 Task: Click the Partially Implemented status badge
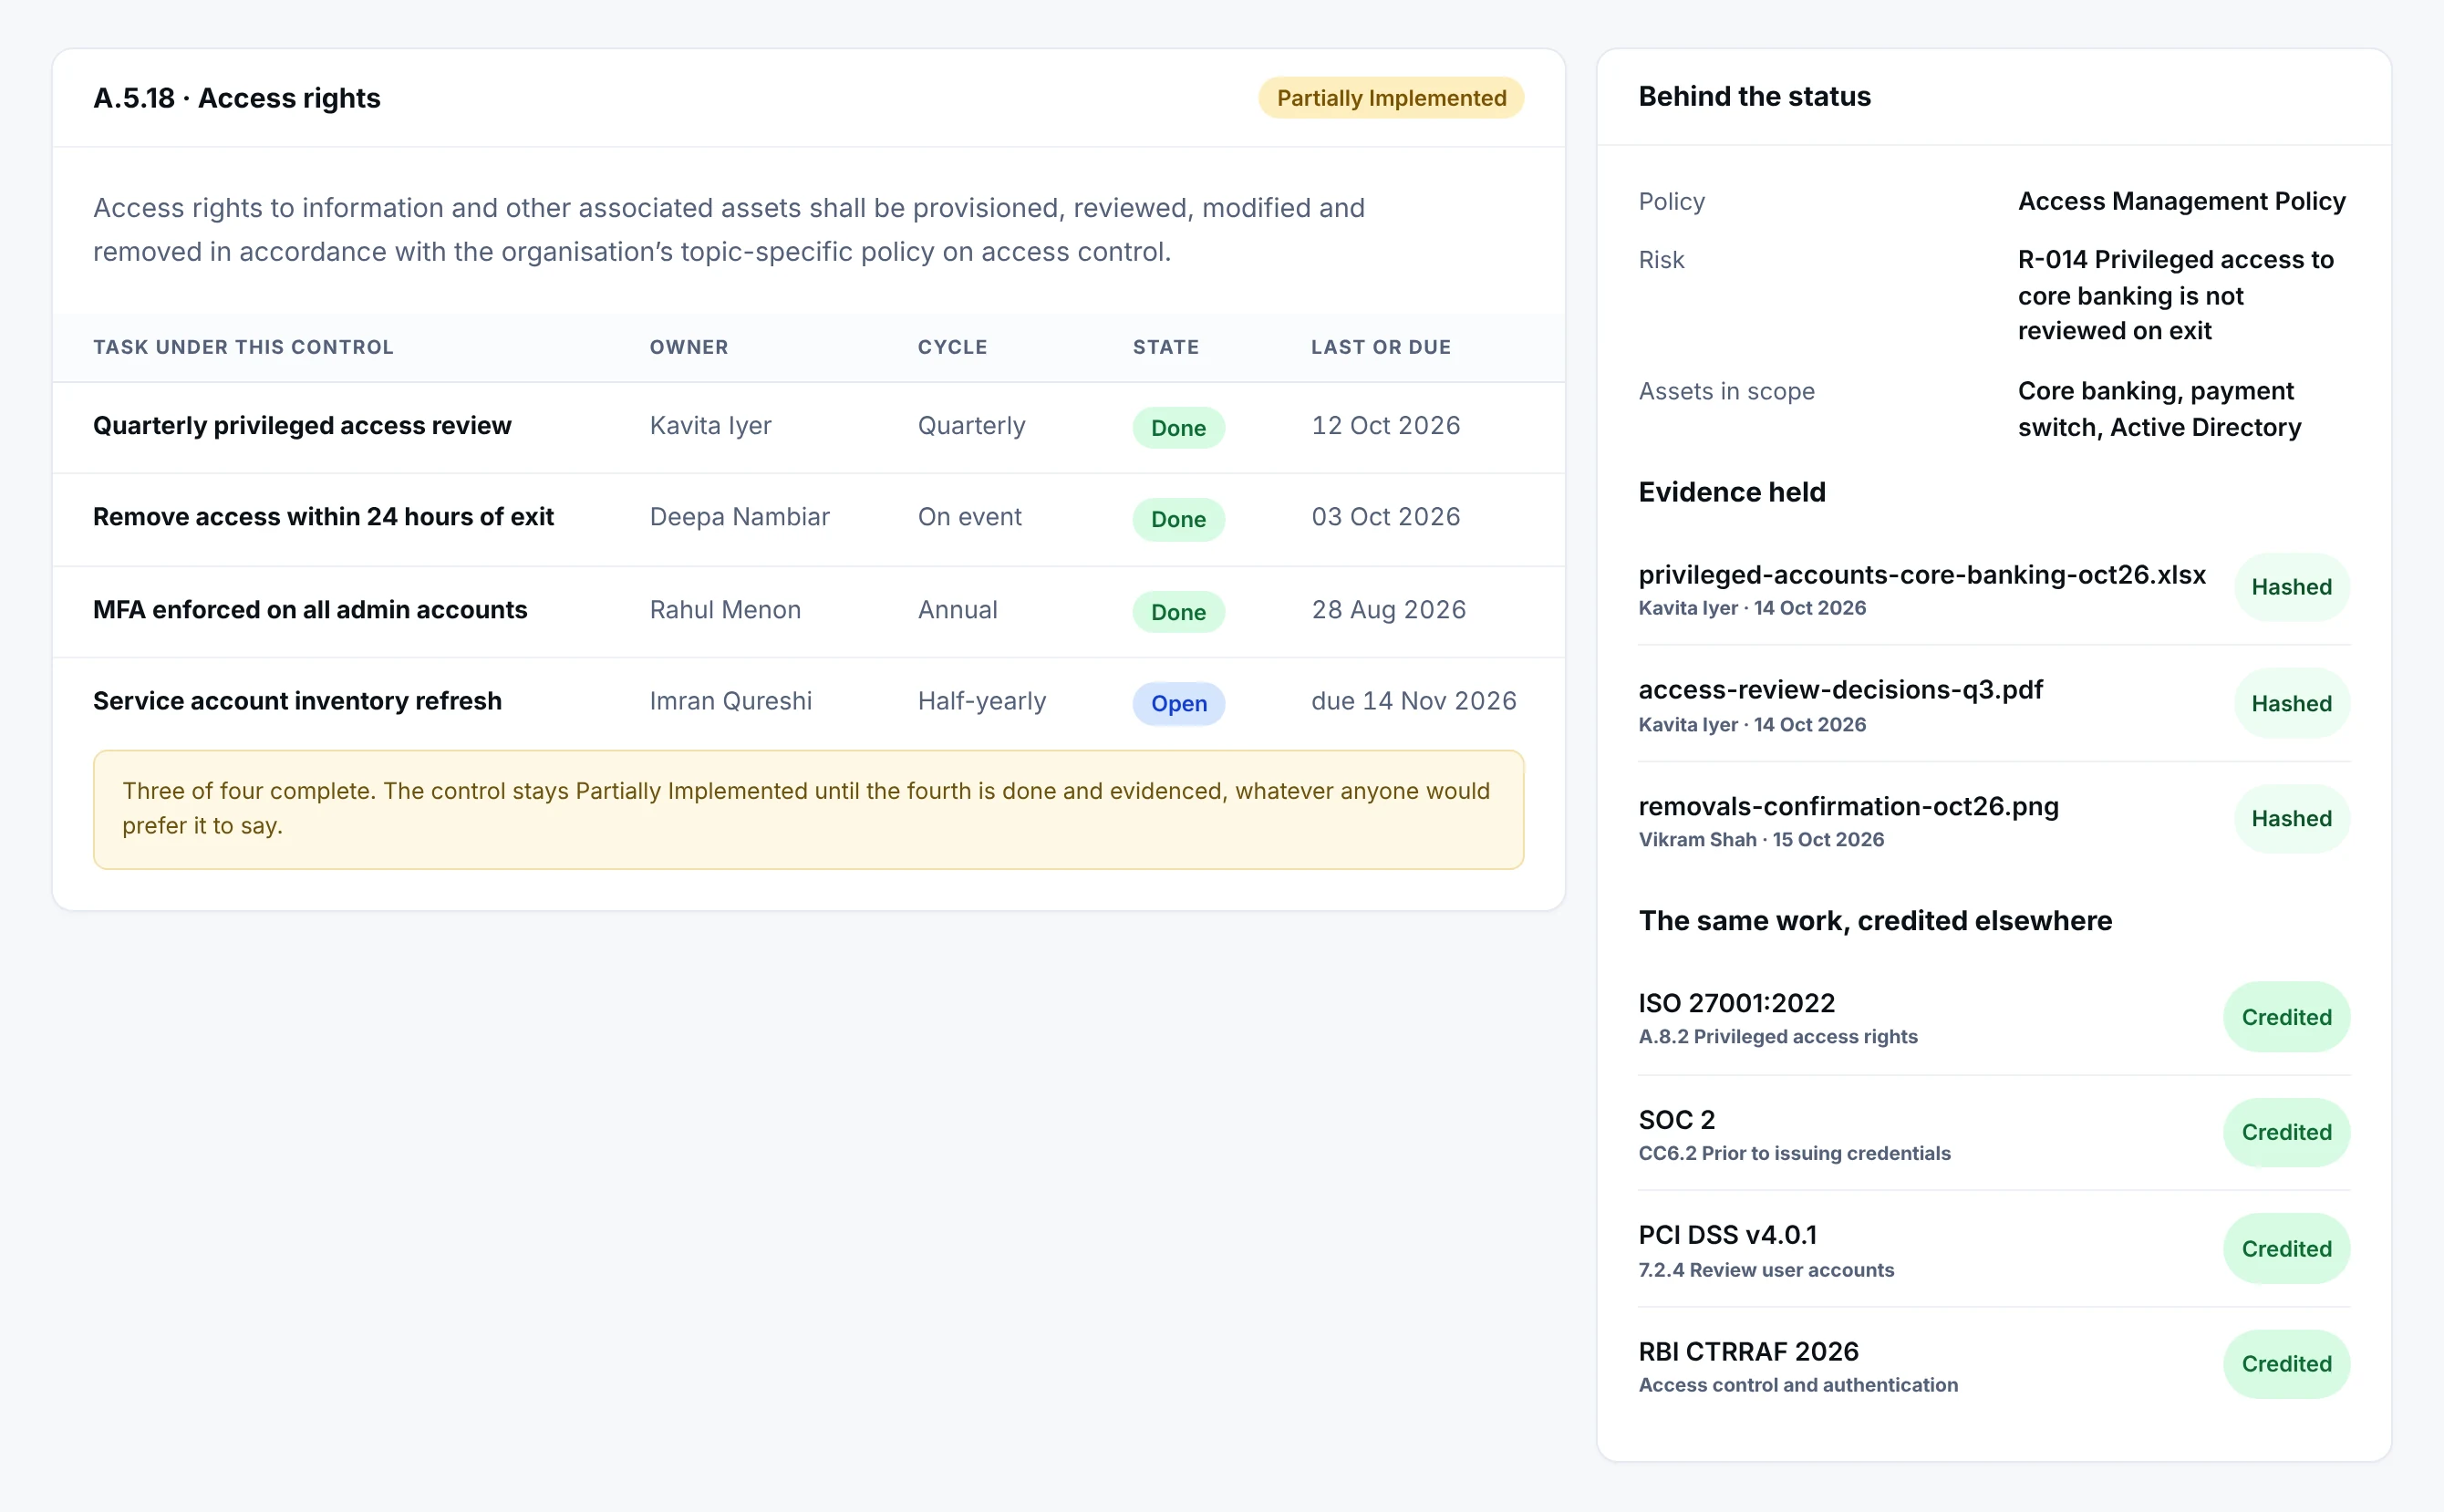(1390, 98)
